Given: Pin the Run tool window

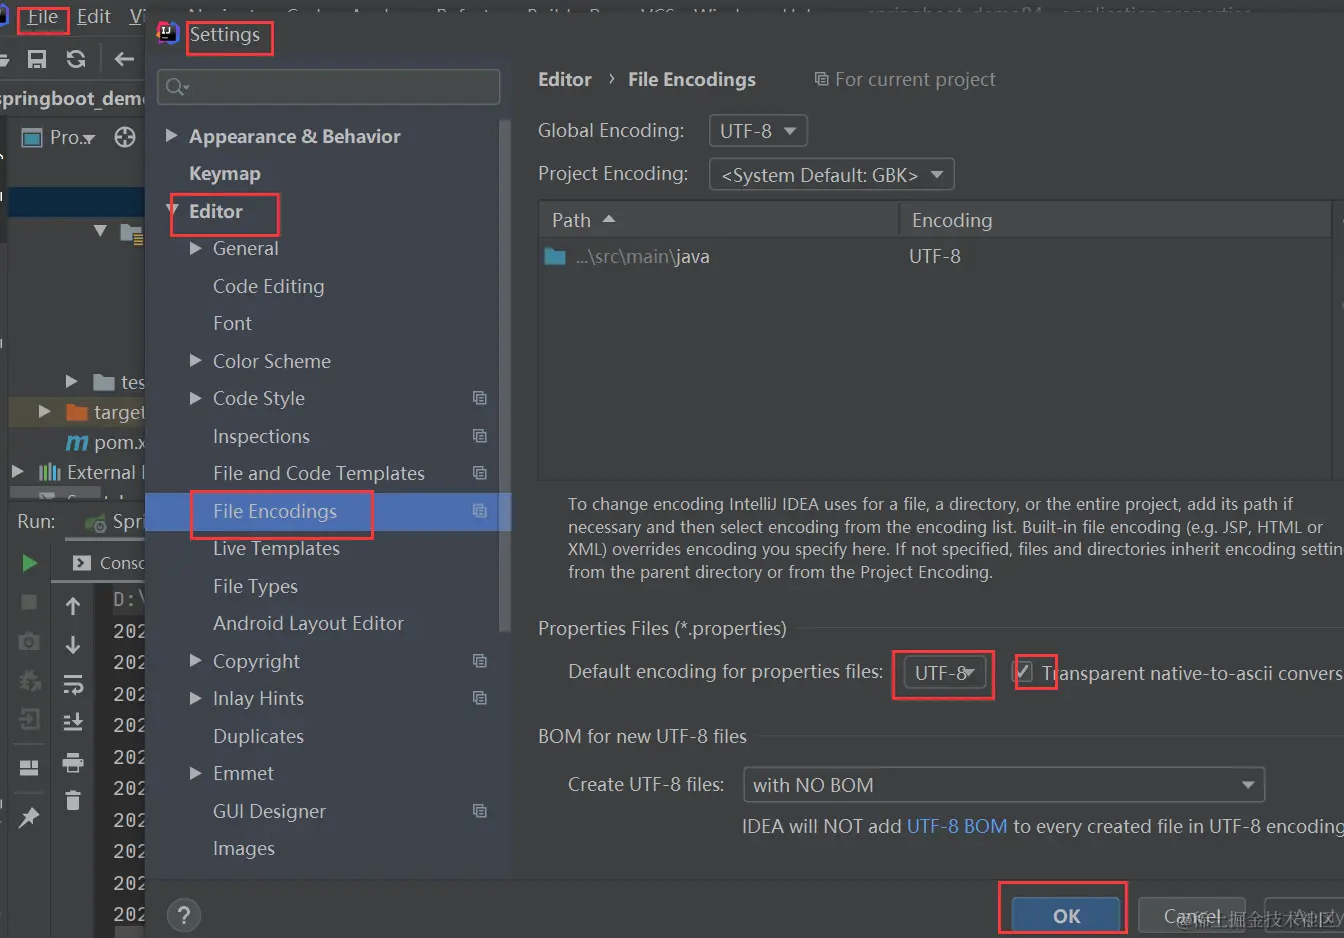Looking at the screenshot, I should coord(28,817).
